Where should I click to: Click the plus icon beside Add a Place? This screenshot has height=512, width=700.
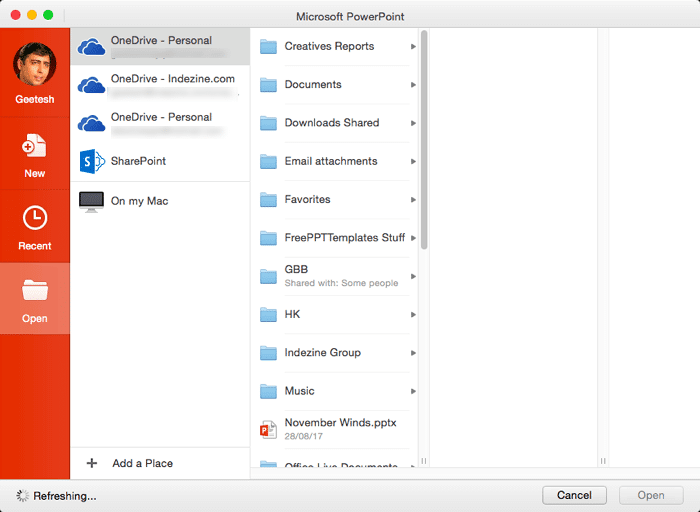(93, 463)
